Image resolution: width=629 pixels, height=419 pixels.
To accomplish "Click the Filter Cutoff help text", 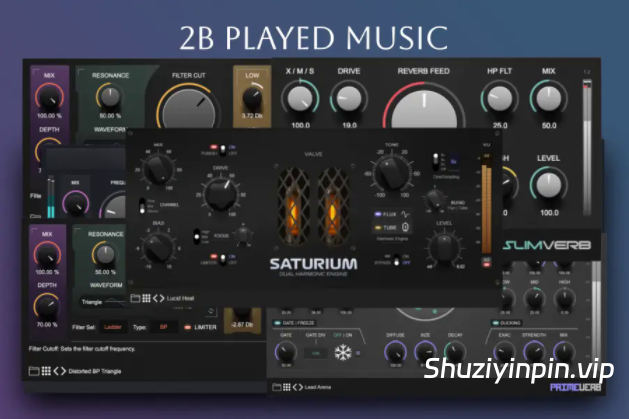I will coord(82,349).
